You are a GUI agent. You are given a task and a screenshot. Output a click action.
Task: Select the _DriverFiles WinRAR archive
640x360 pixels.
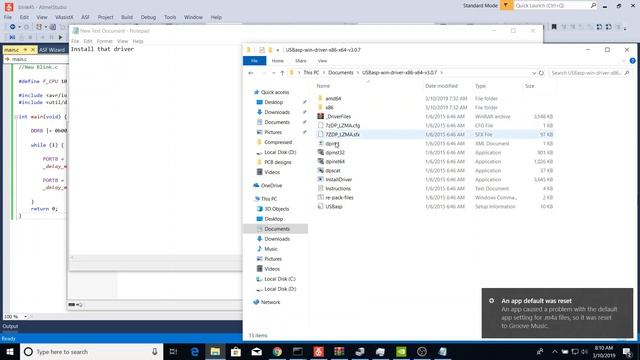pyautogui.click(x=338, y=116)
